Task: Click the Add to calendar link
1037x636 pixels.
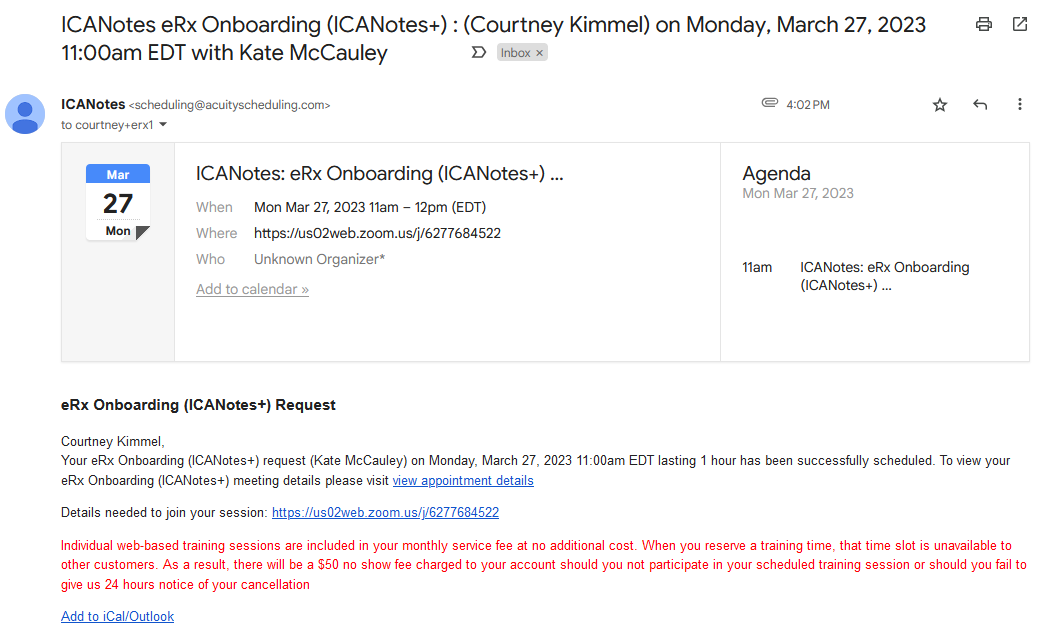Action: point(252,289)
